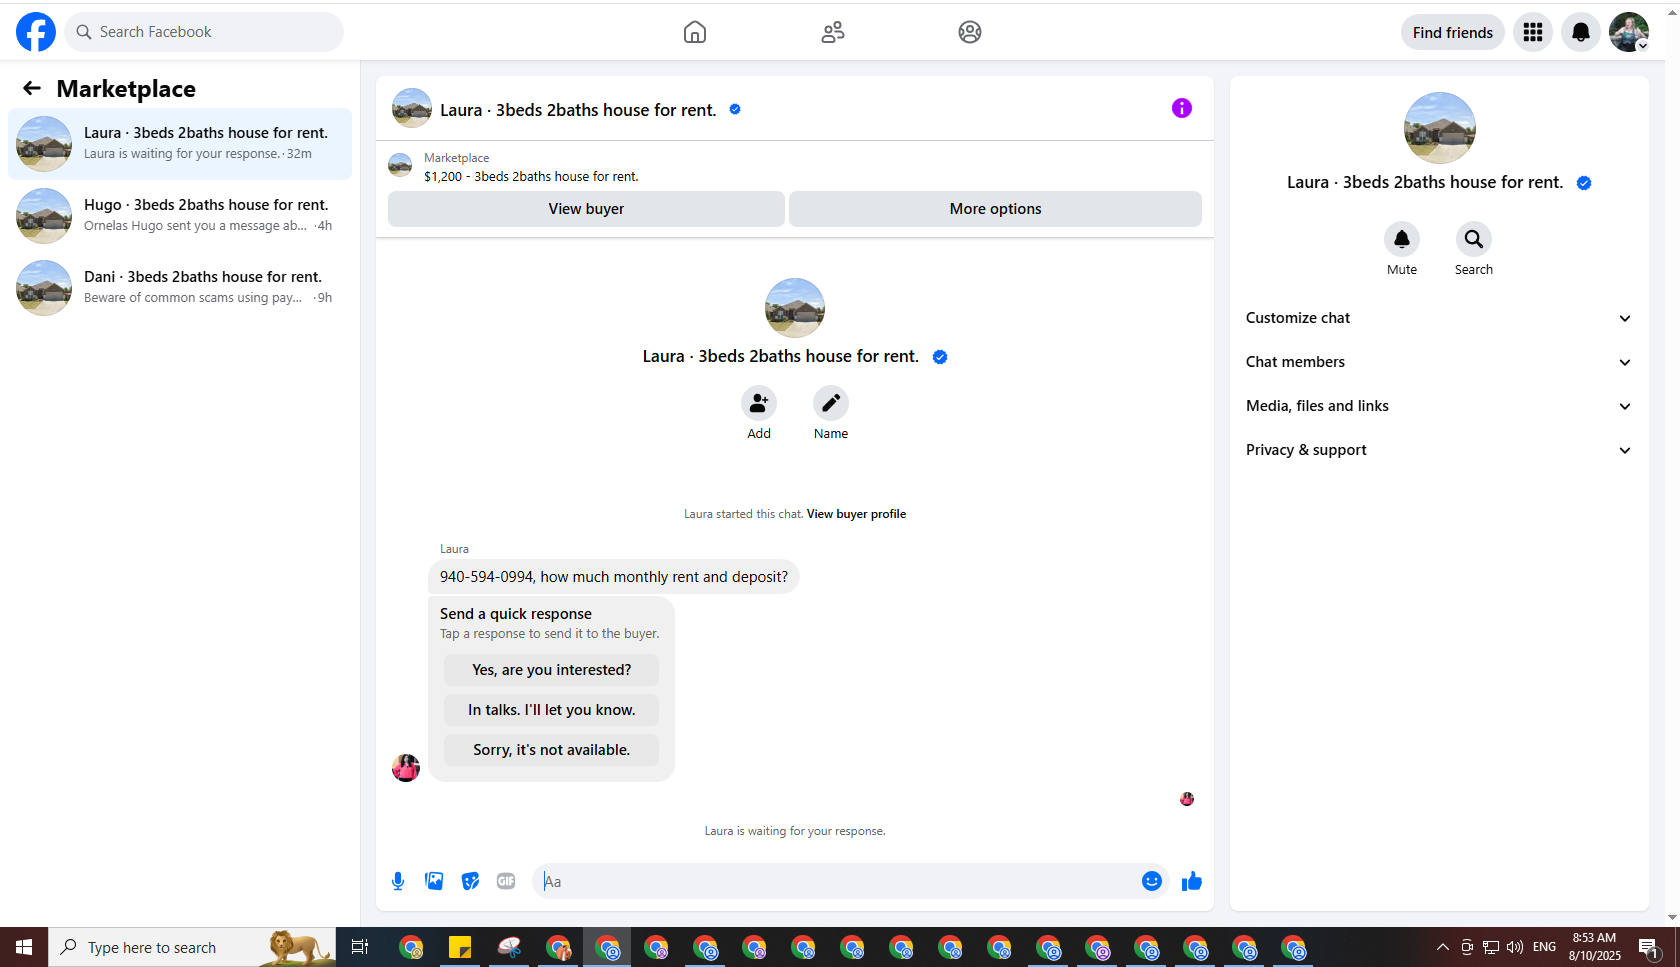Expand Chat members section
This screenshot has width=1680, height=967.
(1439, 362)
